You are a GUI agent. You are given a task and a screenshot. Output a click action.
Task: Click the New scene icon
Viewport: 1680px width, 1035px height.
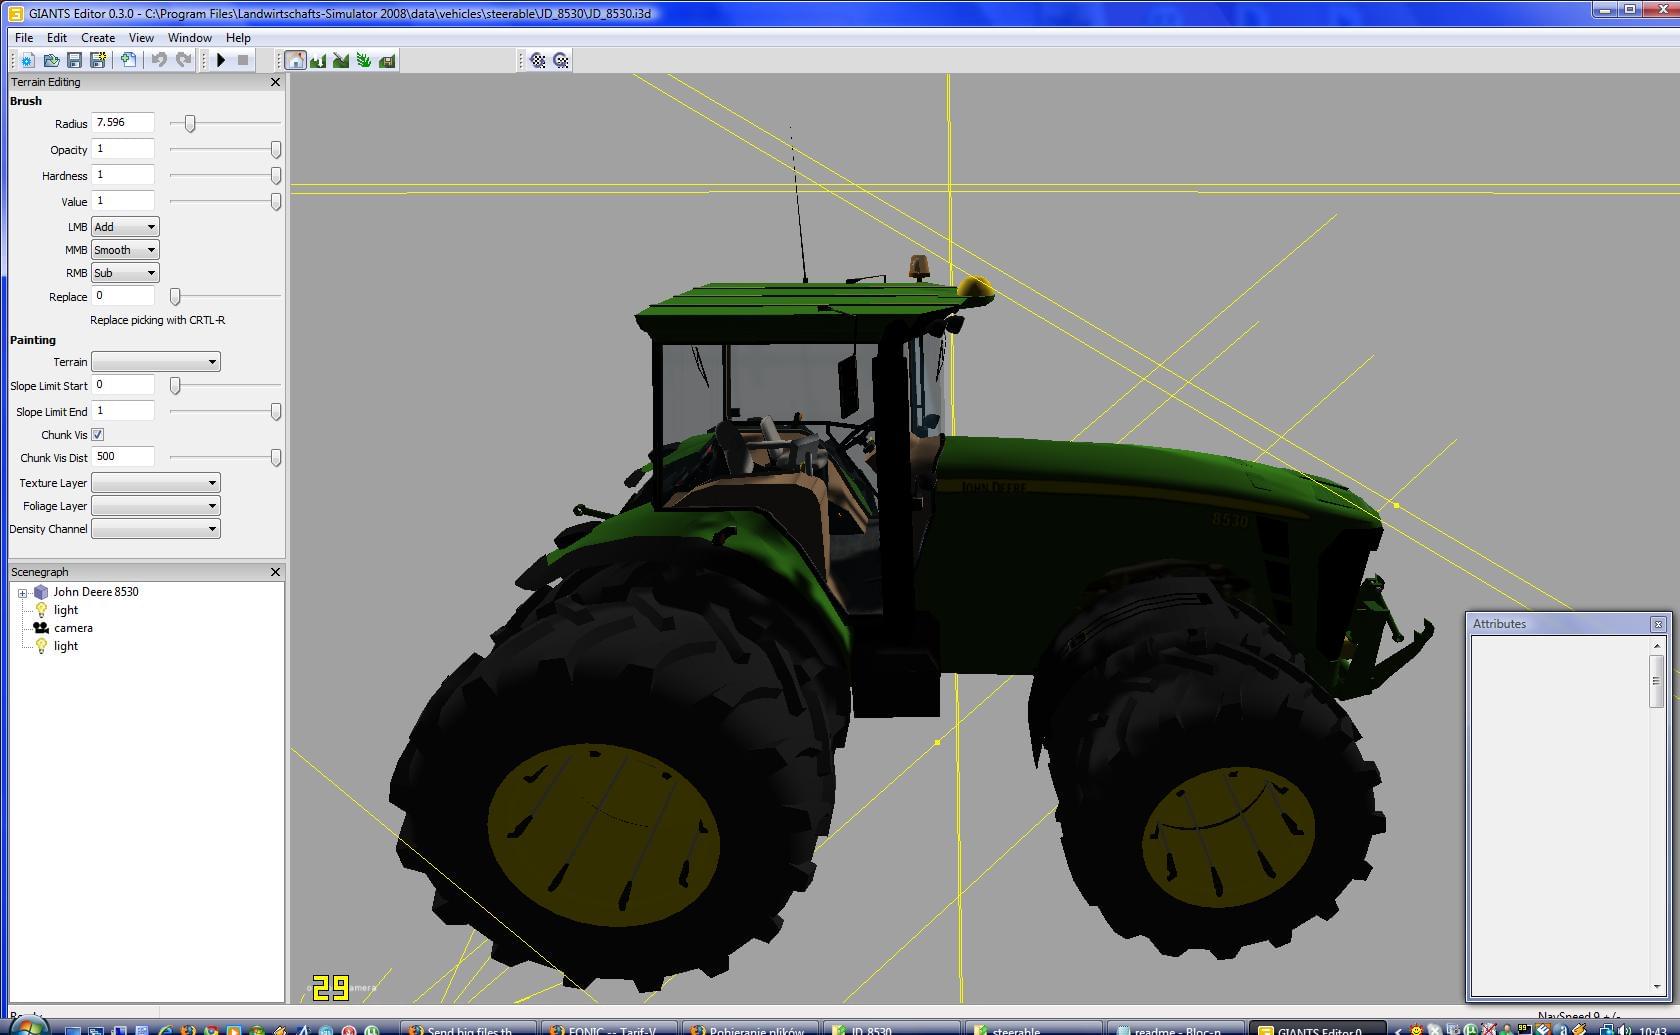pyautogui.click(x=28, y=61)
